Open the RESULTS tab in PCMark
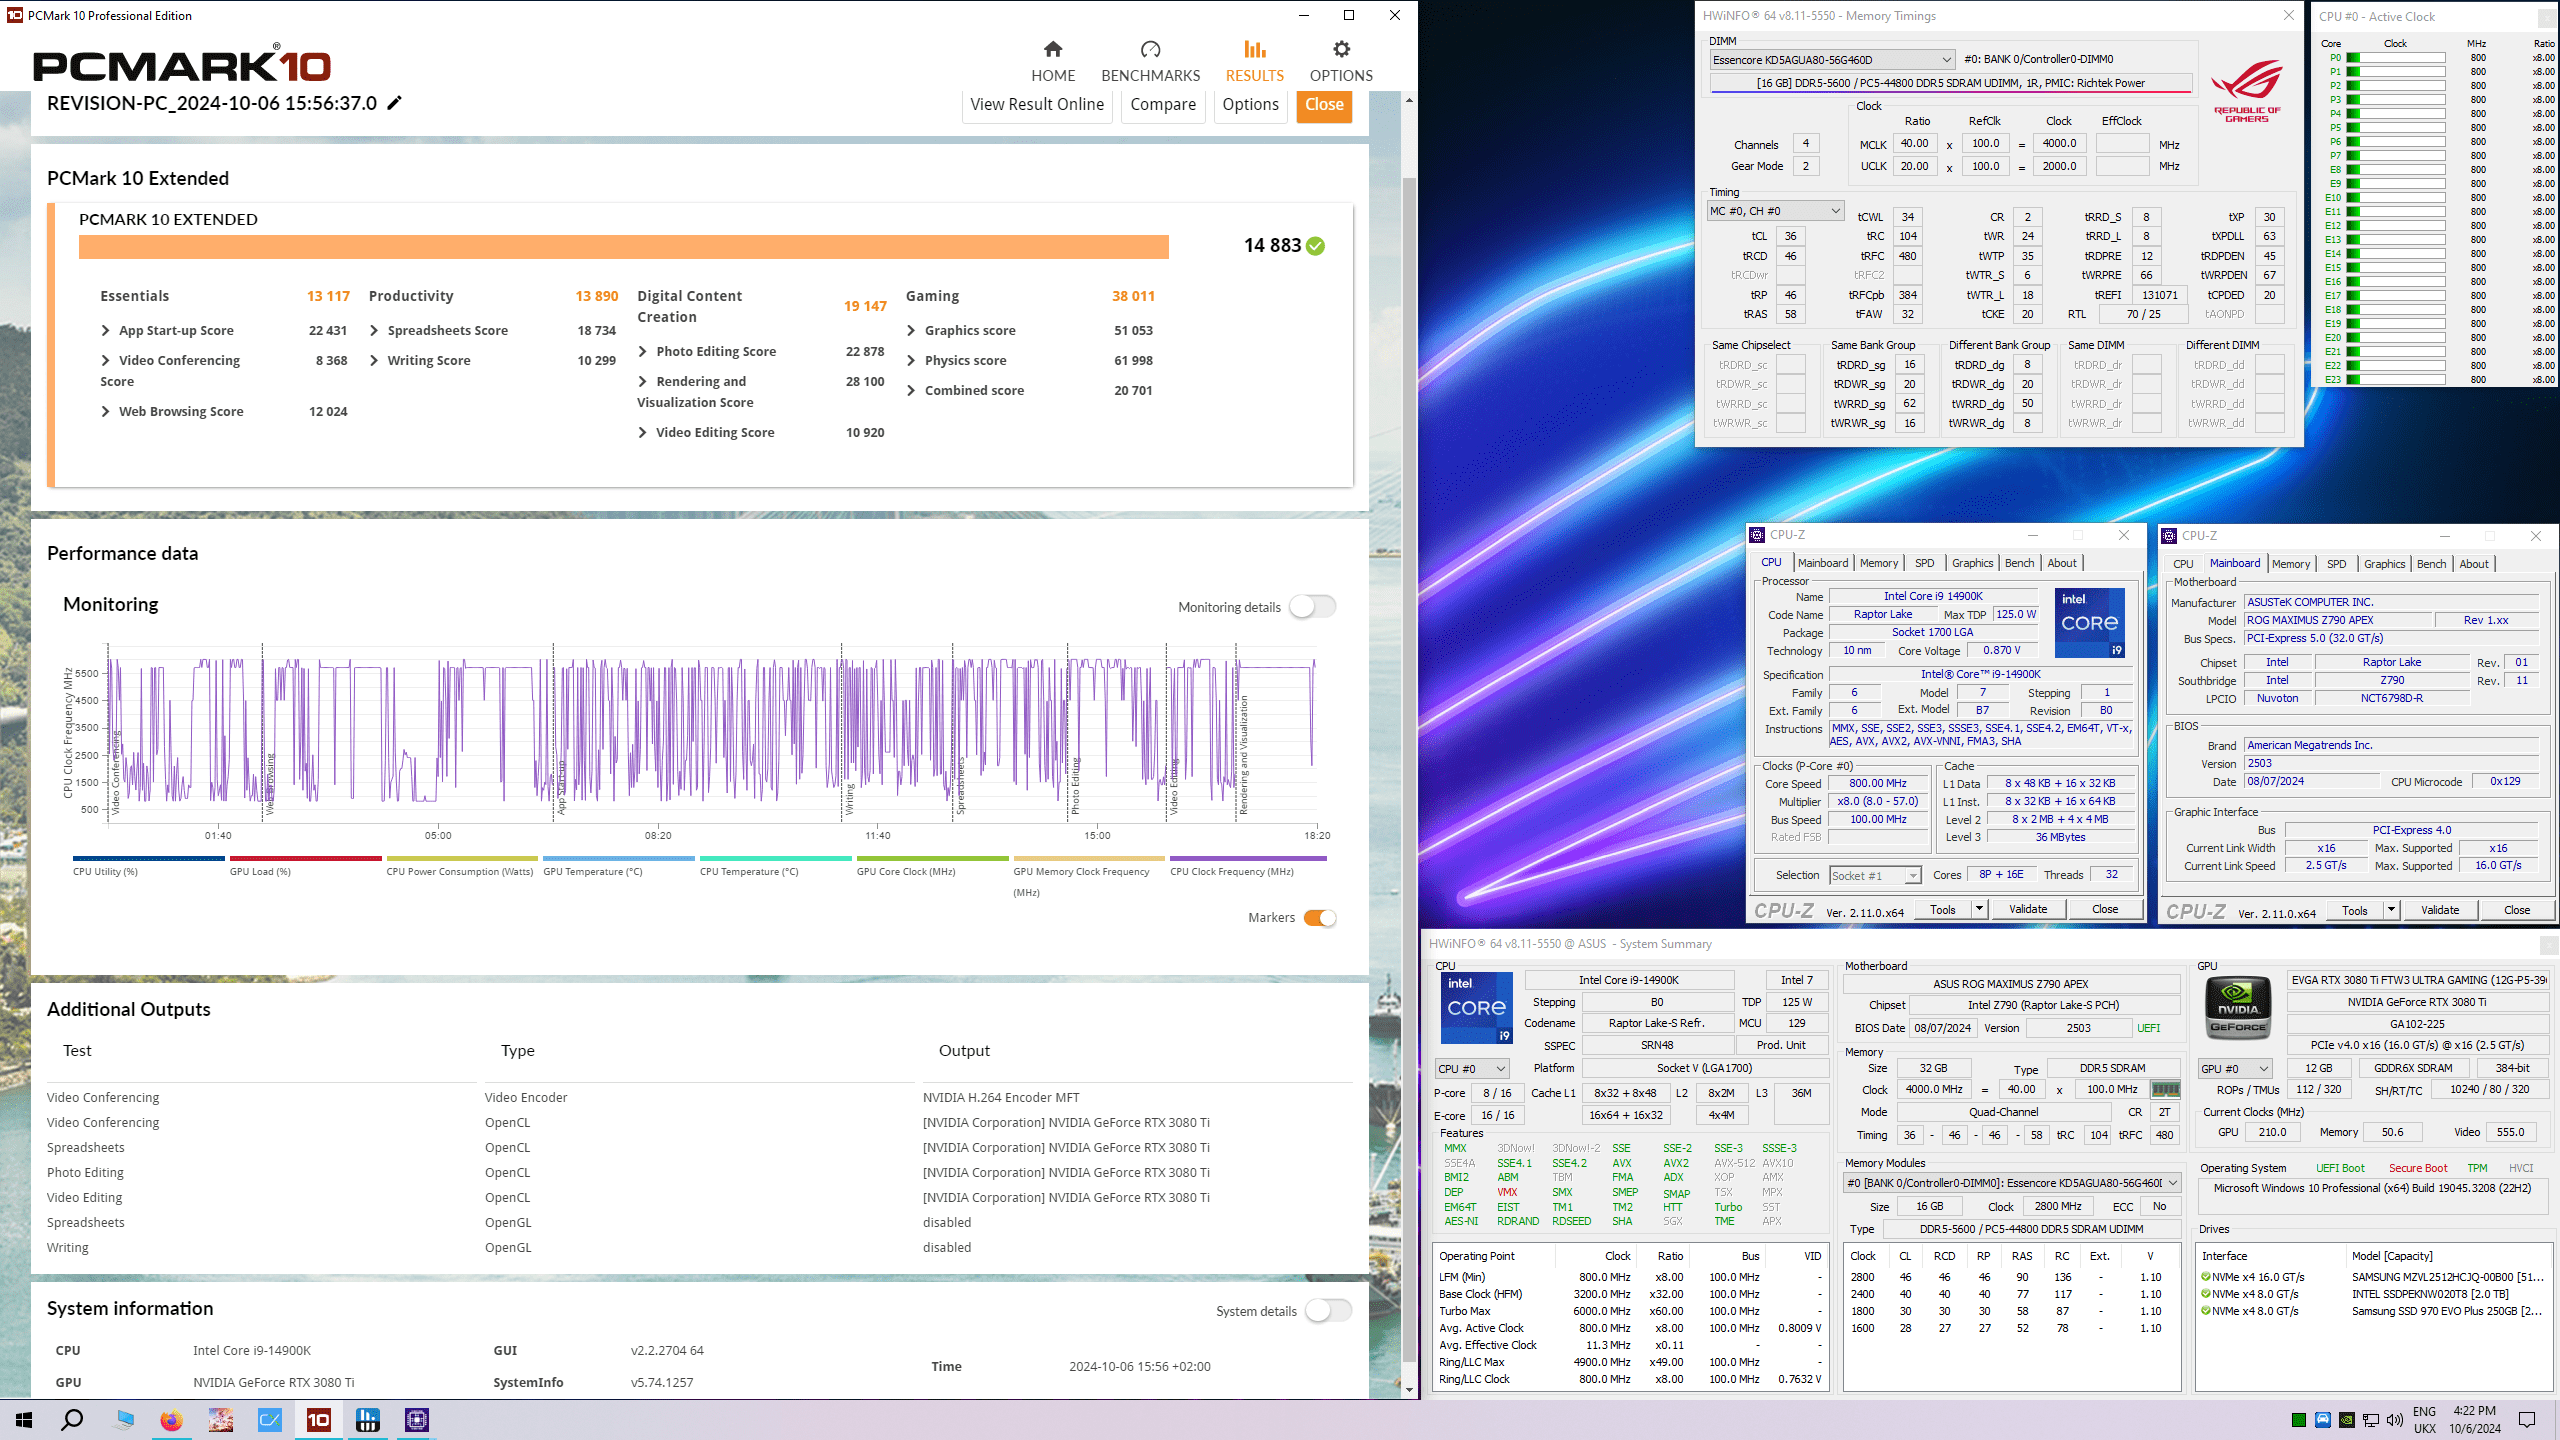The width and height of the screenshot is (2560, 1440). point(1254,61)
